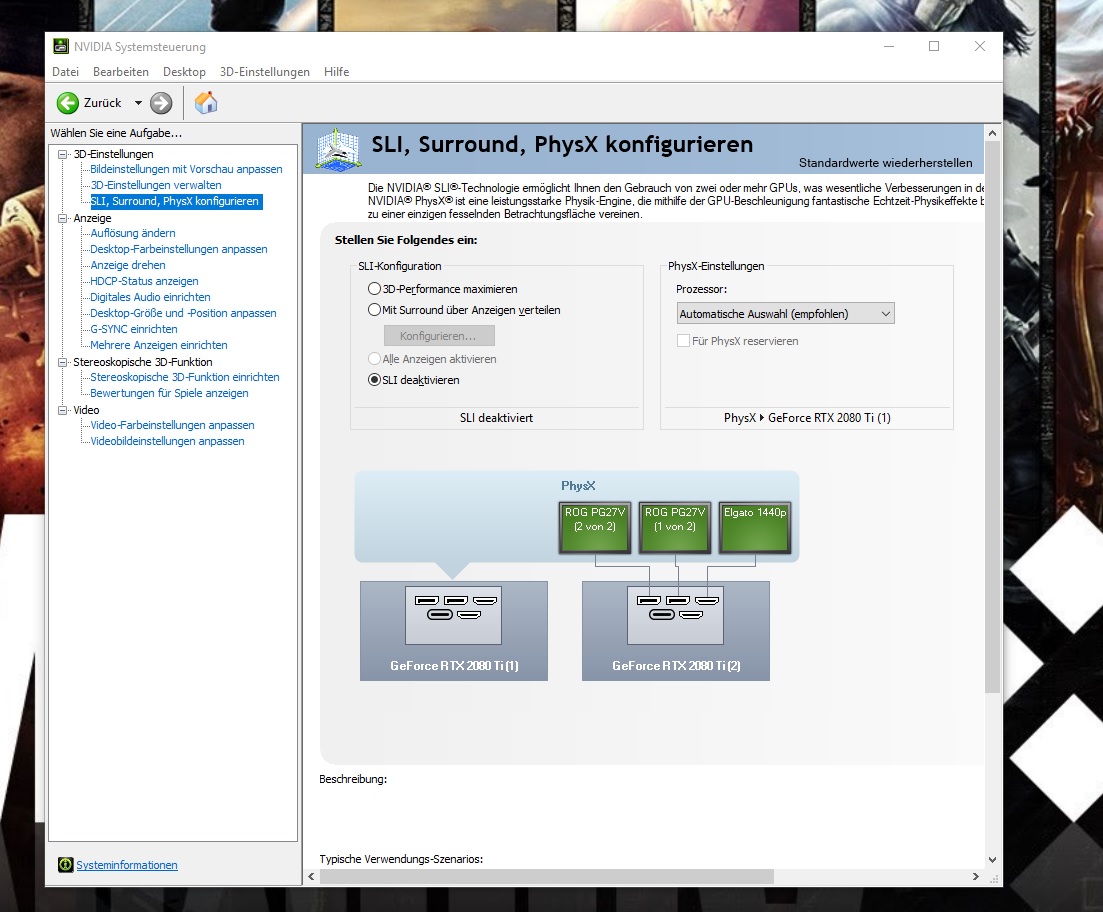This screenshot has width=1103, height=912.
Task: Open the Datei menu
Action: [x=65, y=72]
